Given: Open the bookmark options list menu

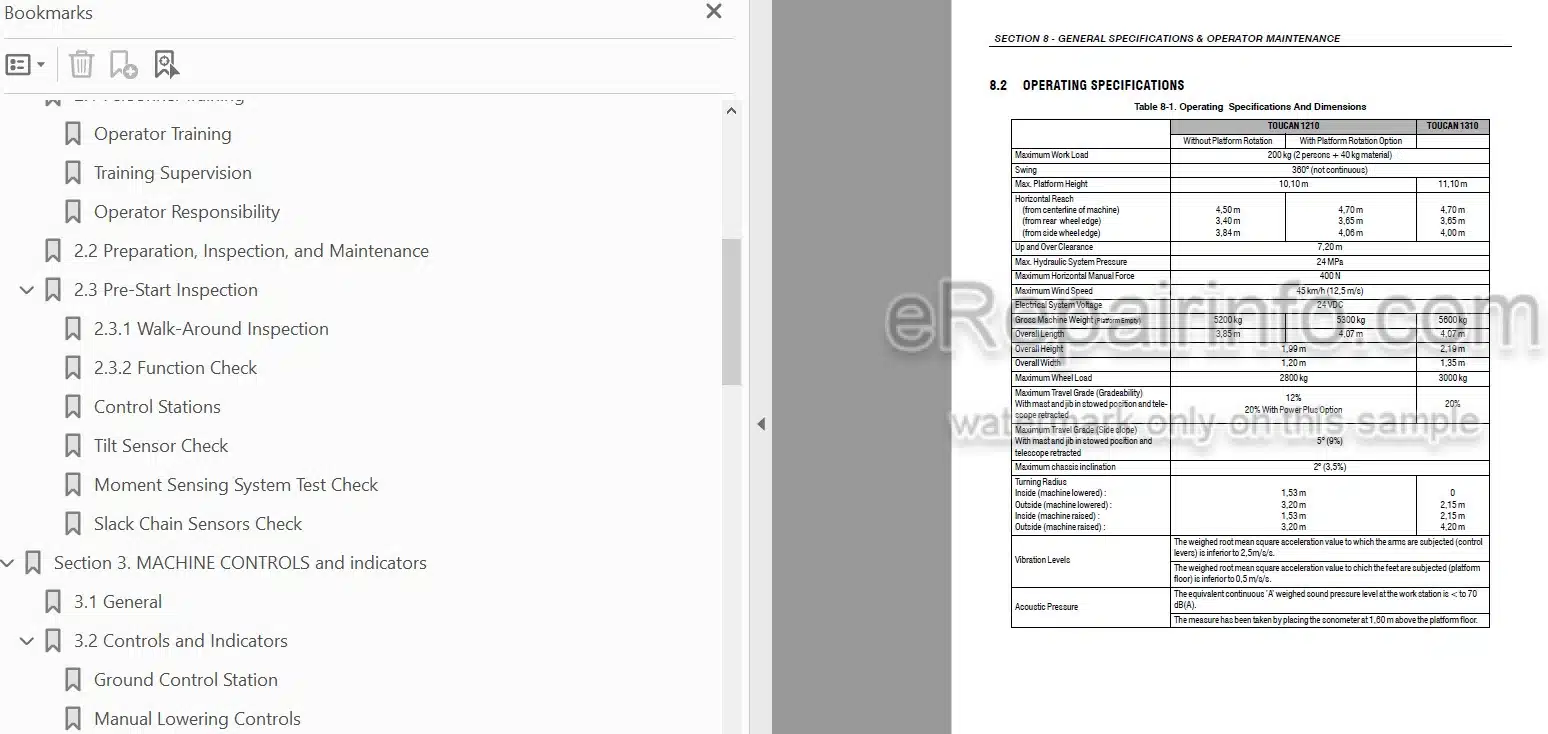Looking at the screenshot, I should (x=25, y=65).
